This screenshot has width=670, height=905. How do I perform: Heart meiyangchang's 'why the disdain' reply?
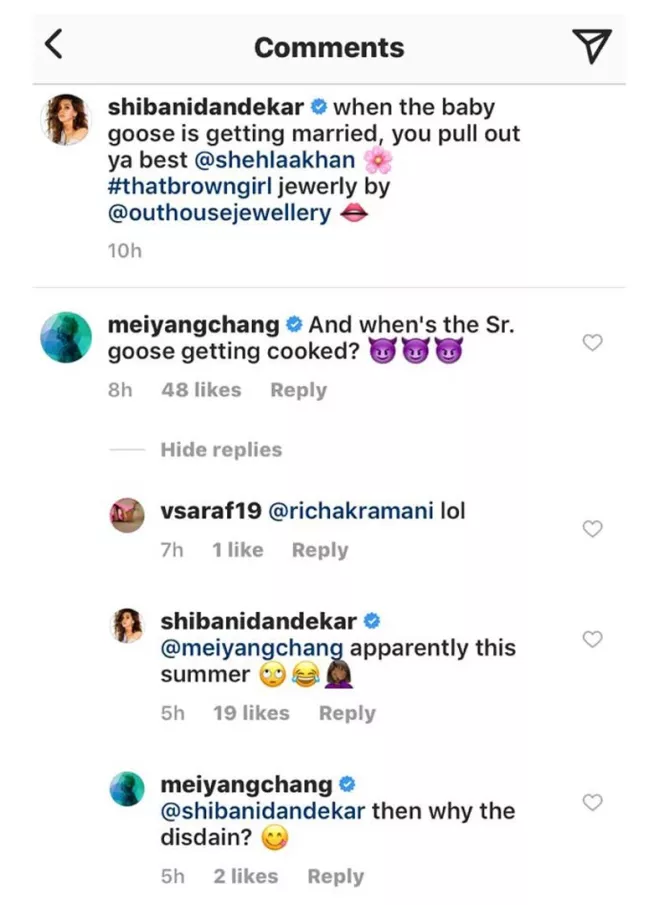pos(592,802)
